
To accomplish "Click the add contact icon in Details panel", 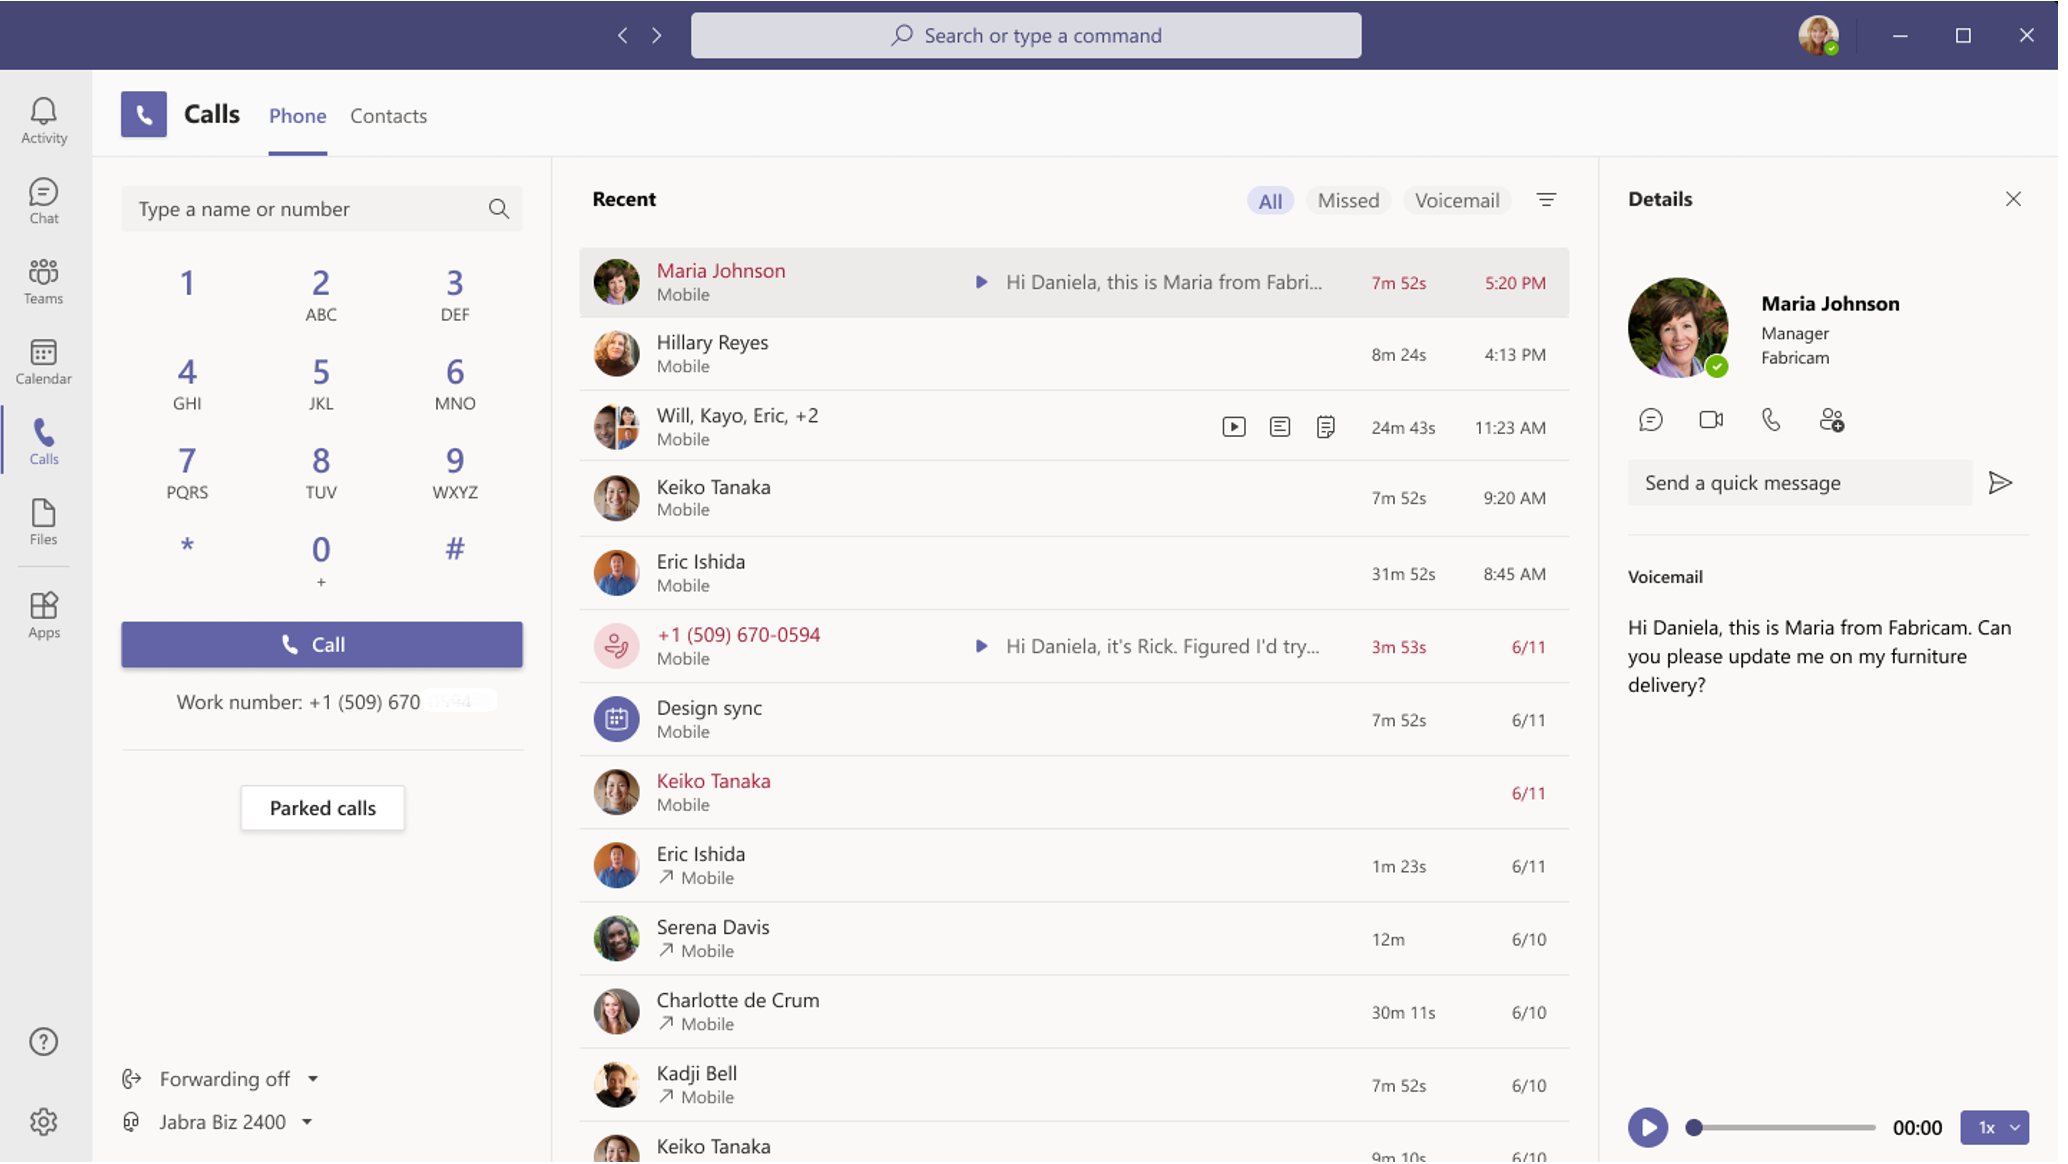I will click(x=1832, y=420).
